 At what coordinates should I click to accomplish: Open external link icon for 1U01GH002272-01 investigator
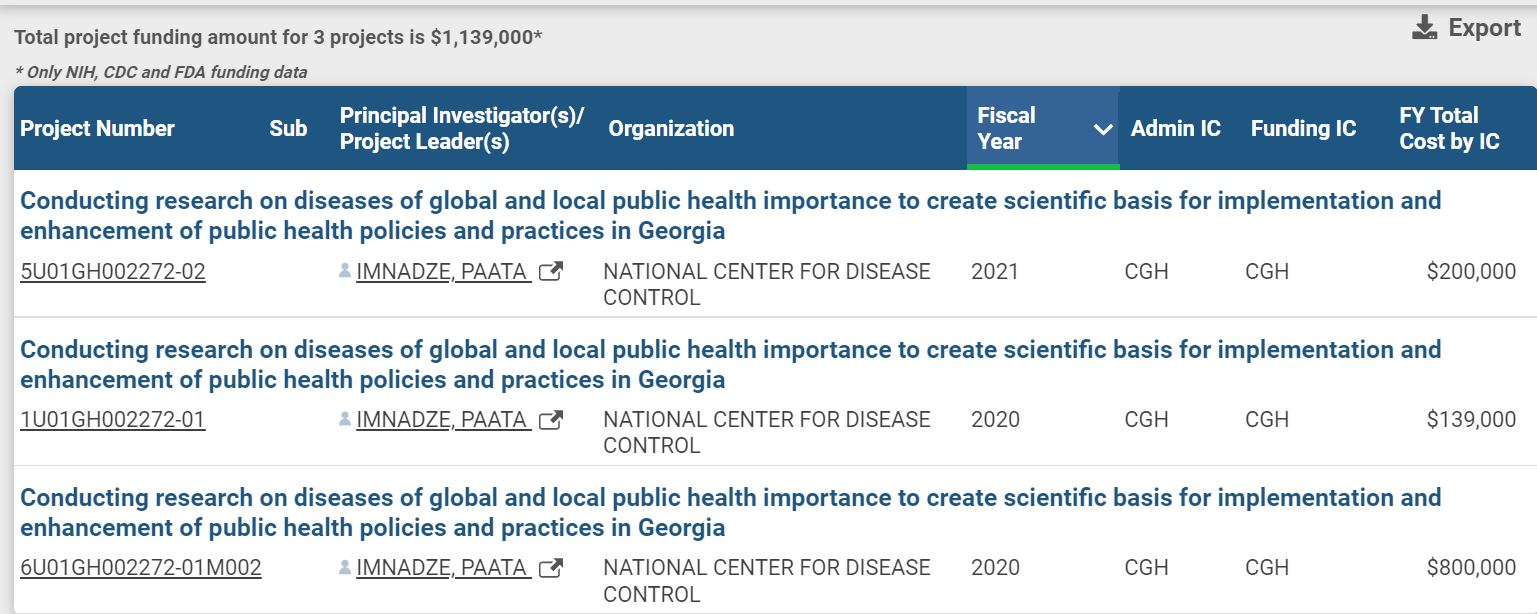point(550,420)
